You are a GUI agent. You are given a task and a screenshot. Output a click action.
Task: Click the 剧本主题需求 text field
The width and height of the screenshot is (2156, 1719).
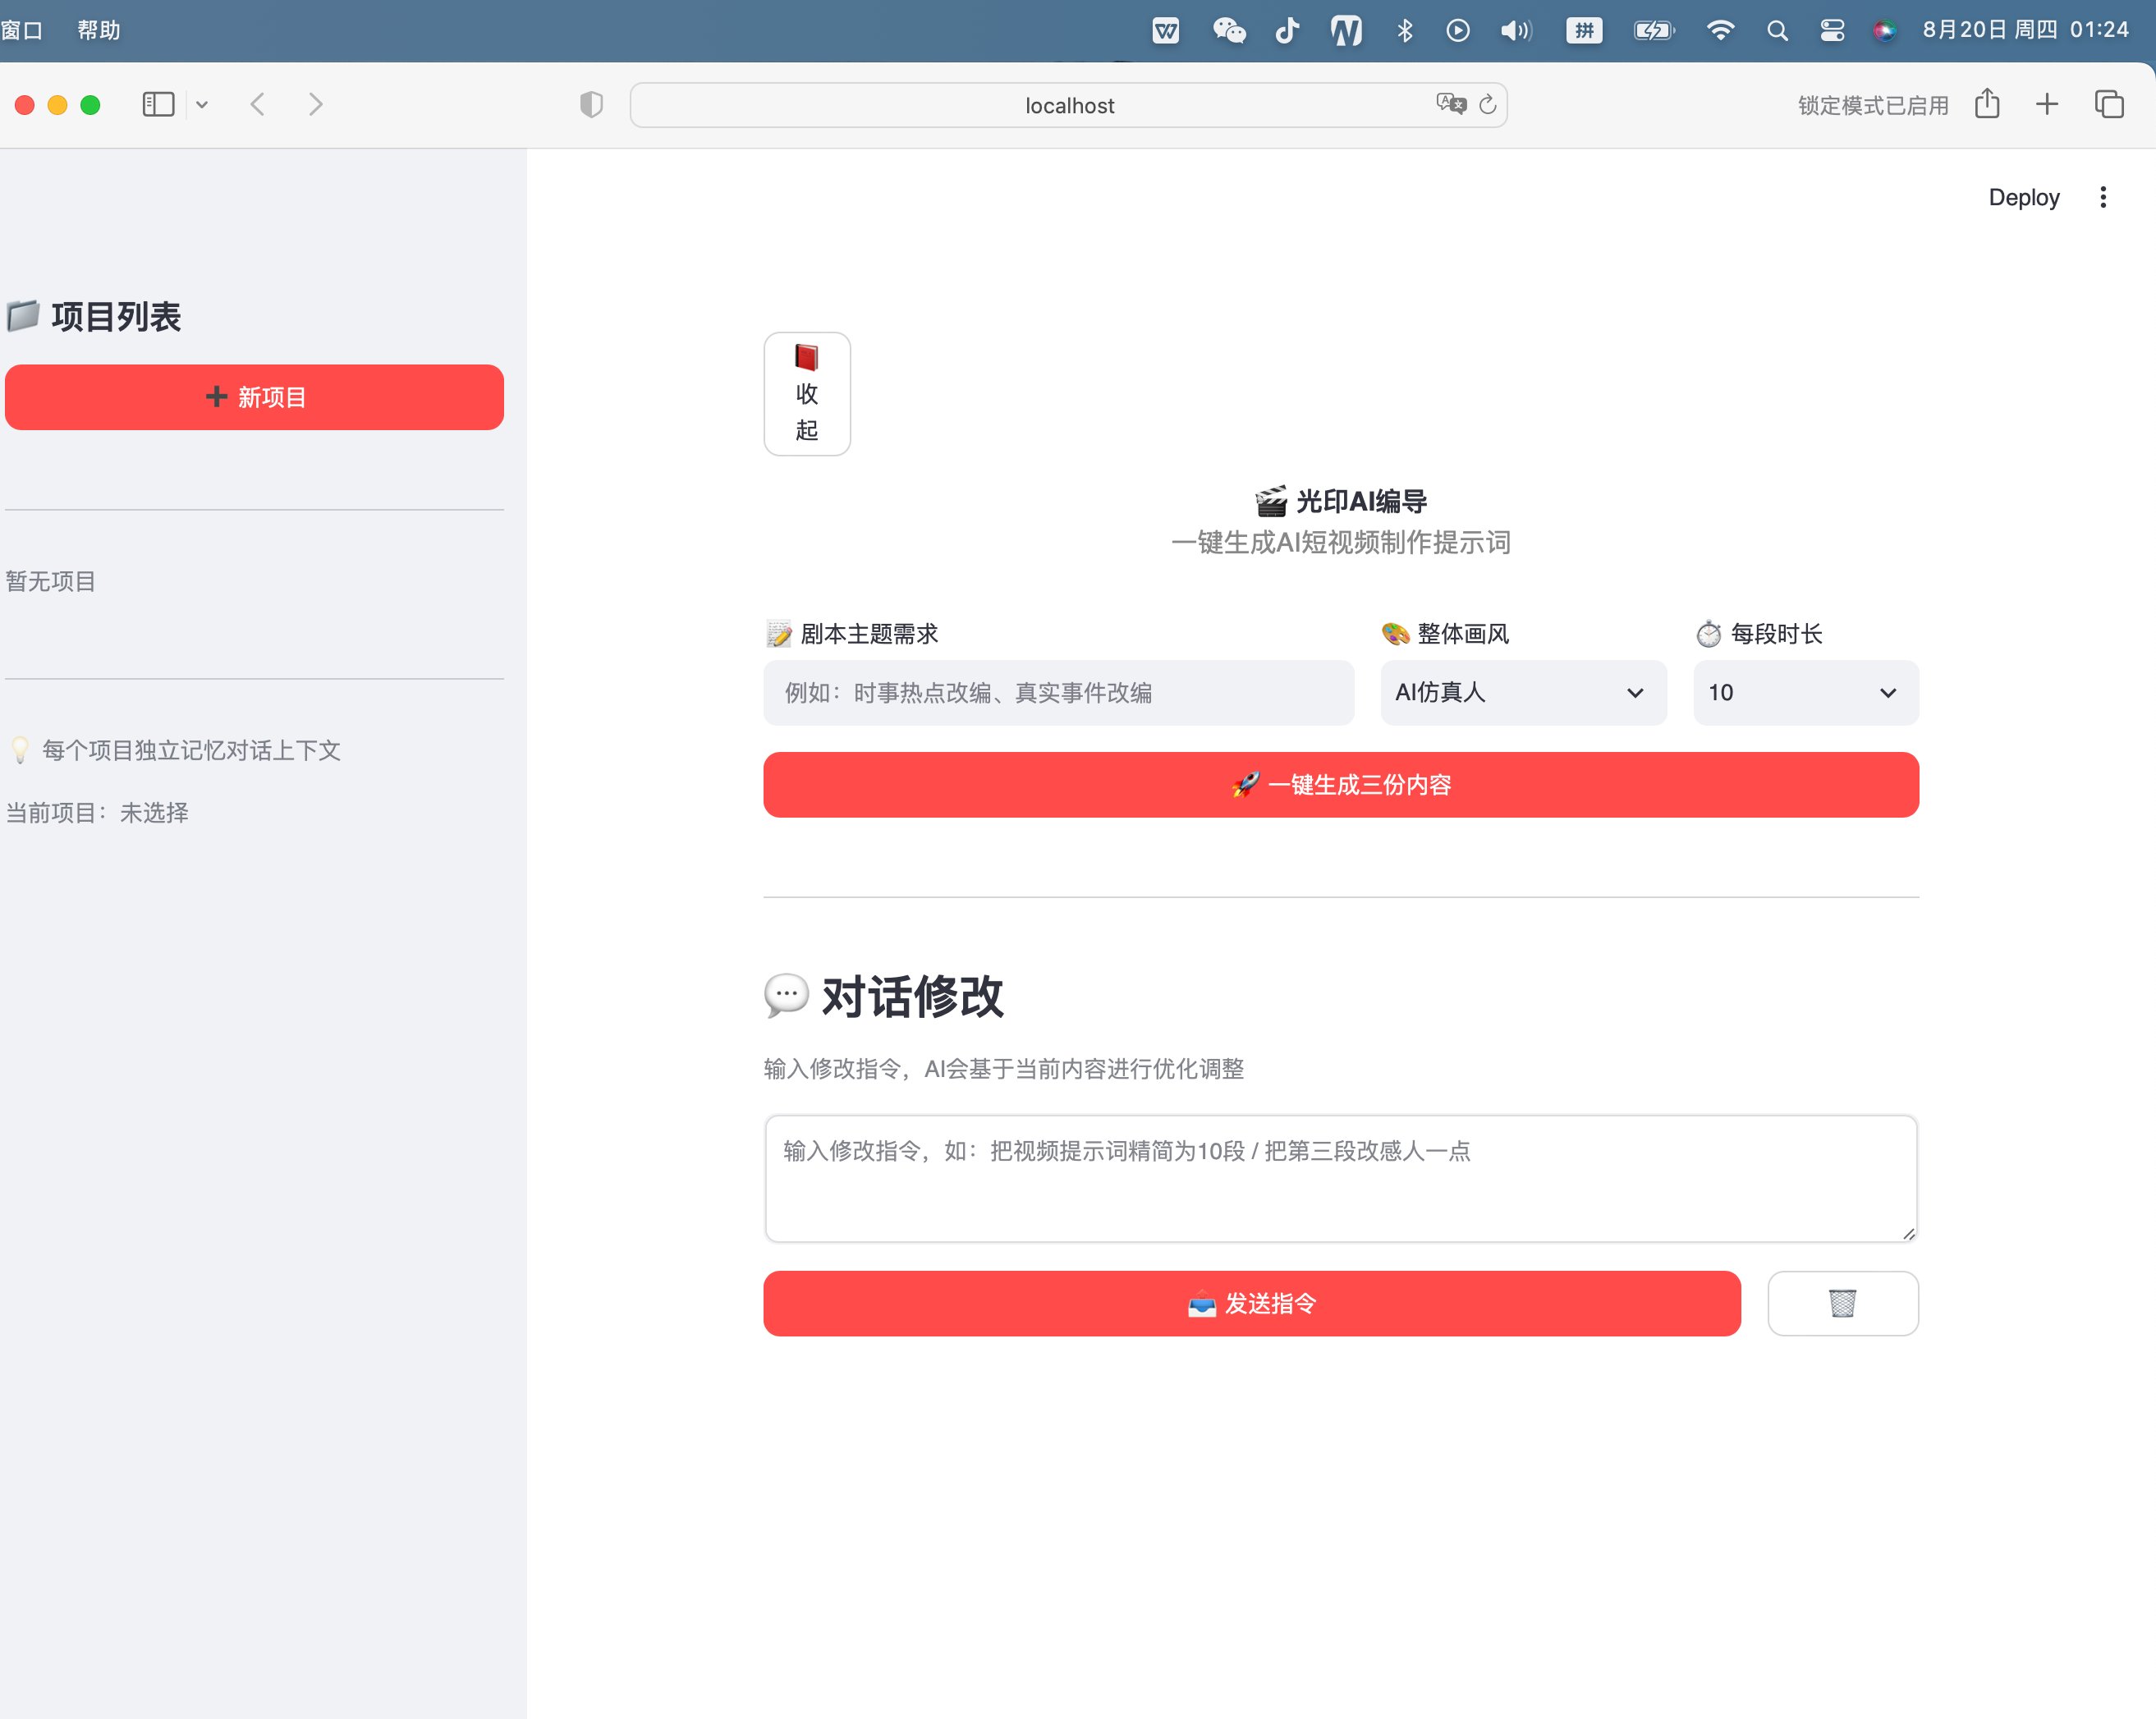[x=1058, y=692]
